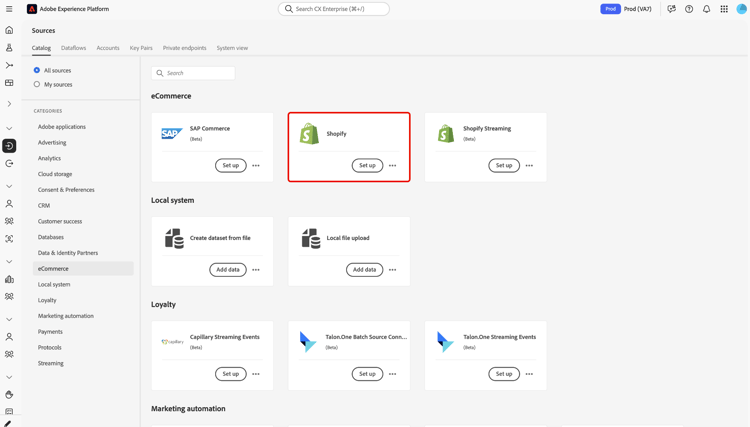Click the pencil edit icon in left rail
The width and height of the screenshot is (750, 427).
(x=8, y=424)
